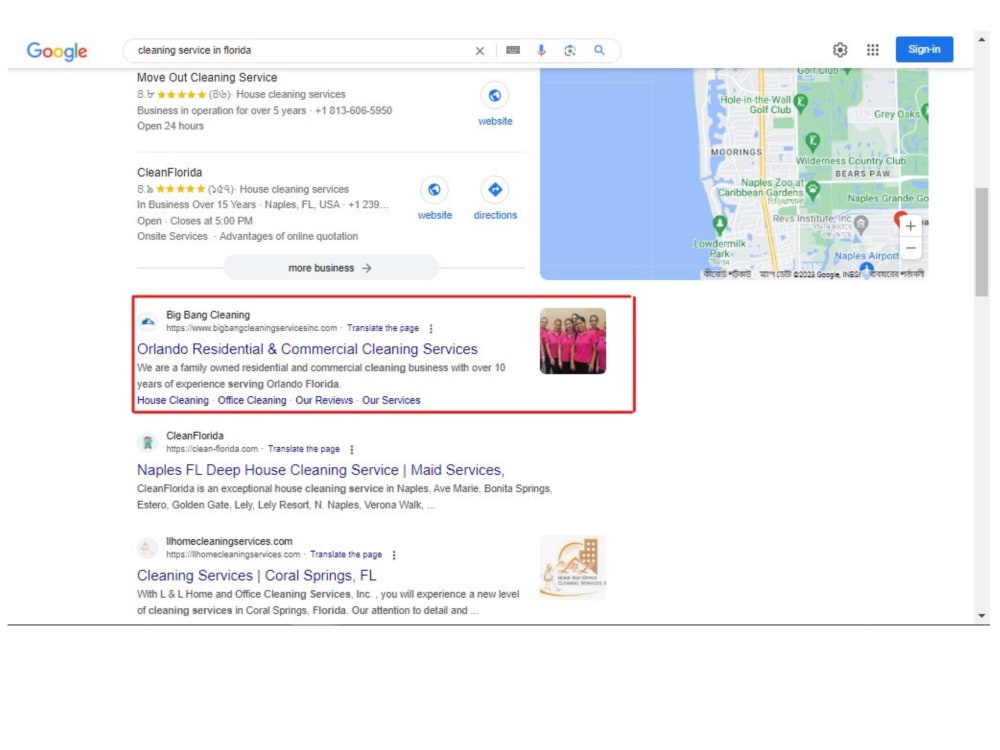Click bigbangcleaningservicesinc.com URL text

pyautogui.click(x=251, y=328)
